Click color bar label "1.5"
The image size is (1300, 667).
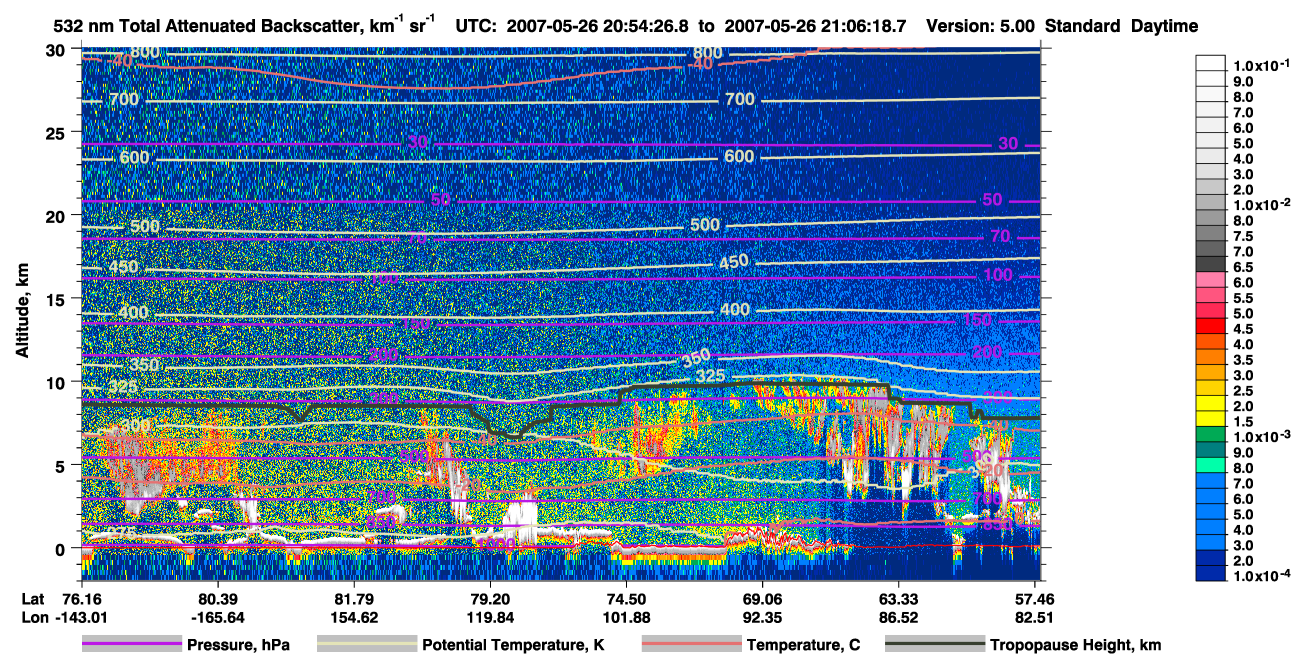1242,421
